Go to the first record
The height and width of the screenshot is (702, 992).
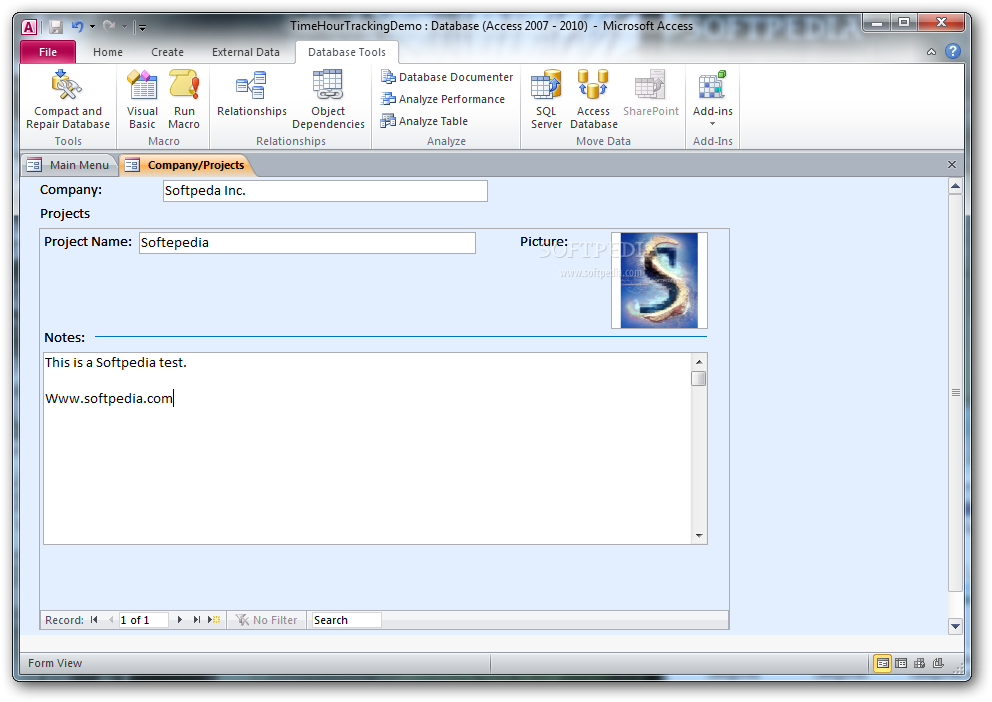94,620
